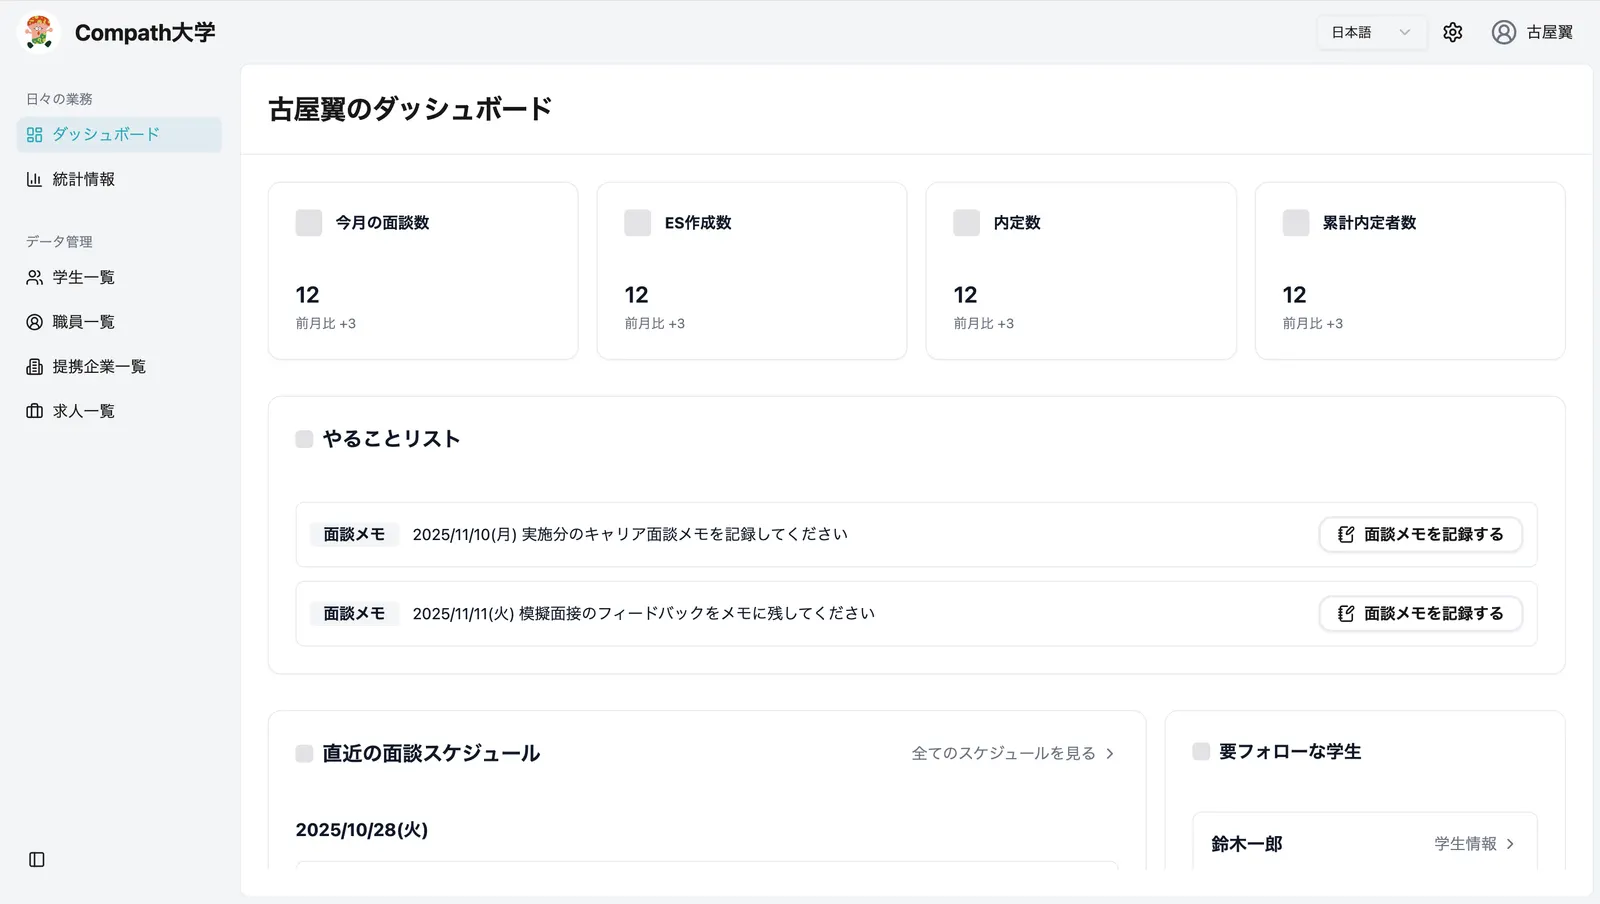Click the 統計情報 bar chart icon
Image resolution: width=1600 pixels, height=904 pixels.
click(x=35, y=179)
